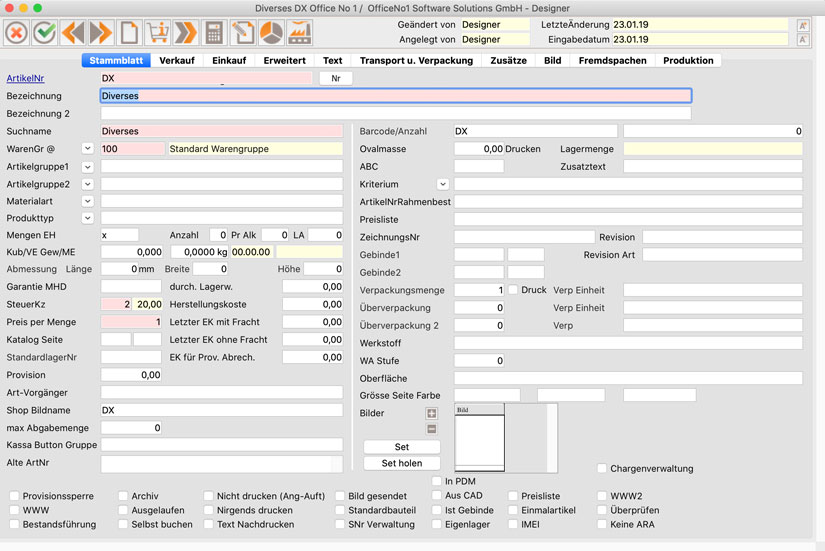Viewport: 825px width, 551px height.
Task: Expand the Artikelgruppe2 dropdown
Action: (x=87, y=184)
